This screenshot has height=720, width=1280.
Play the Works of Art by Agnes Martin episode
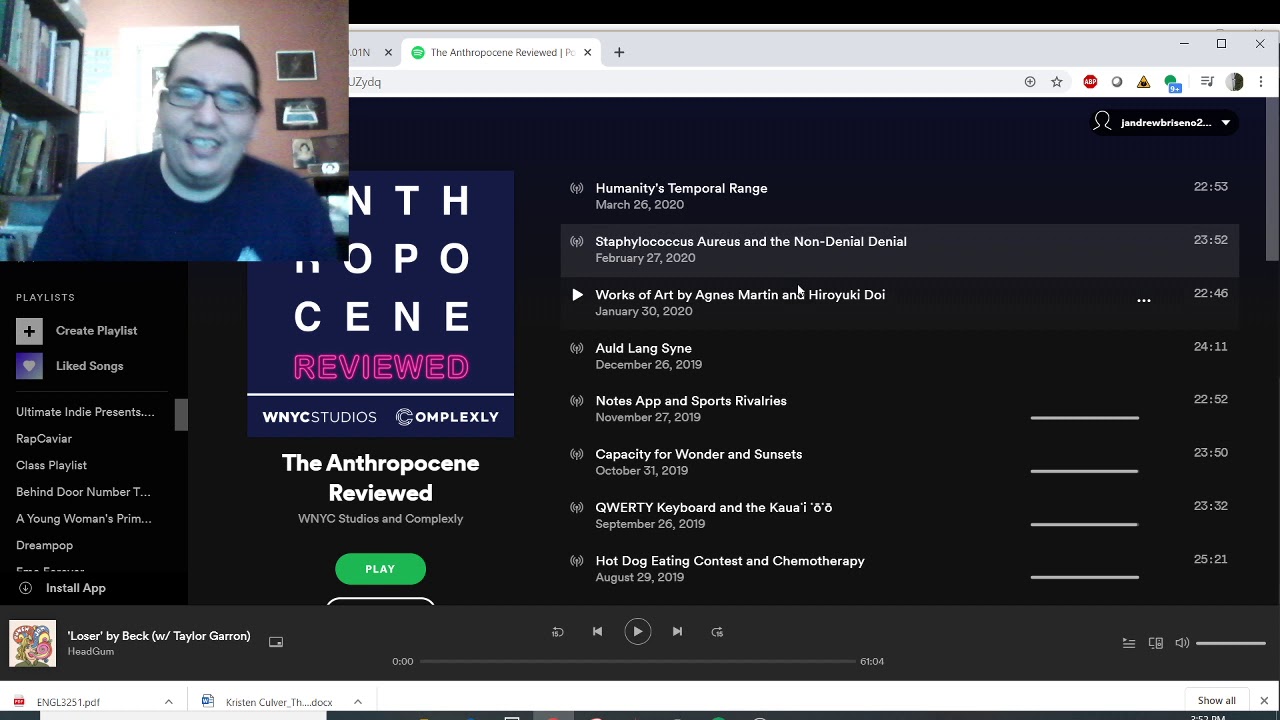pos(577,295)
